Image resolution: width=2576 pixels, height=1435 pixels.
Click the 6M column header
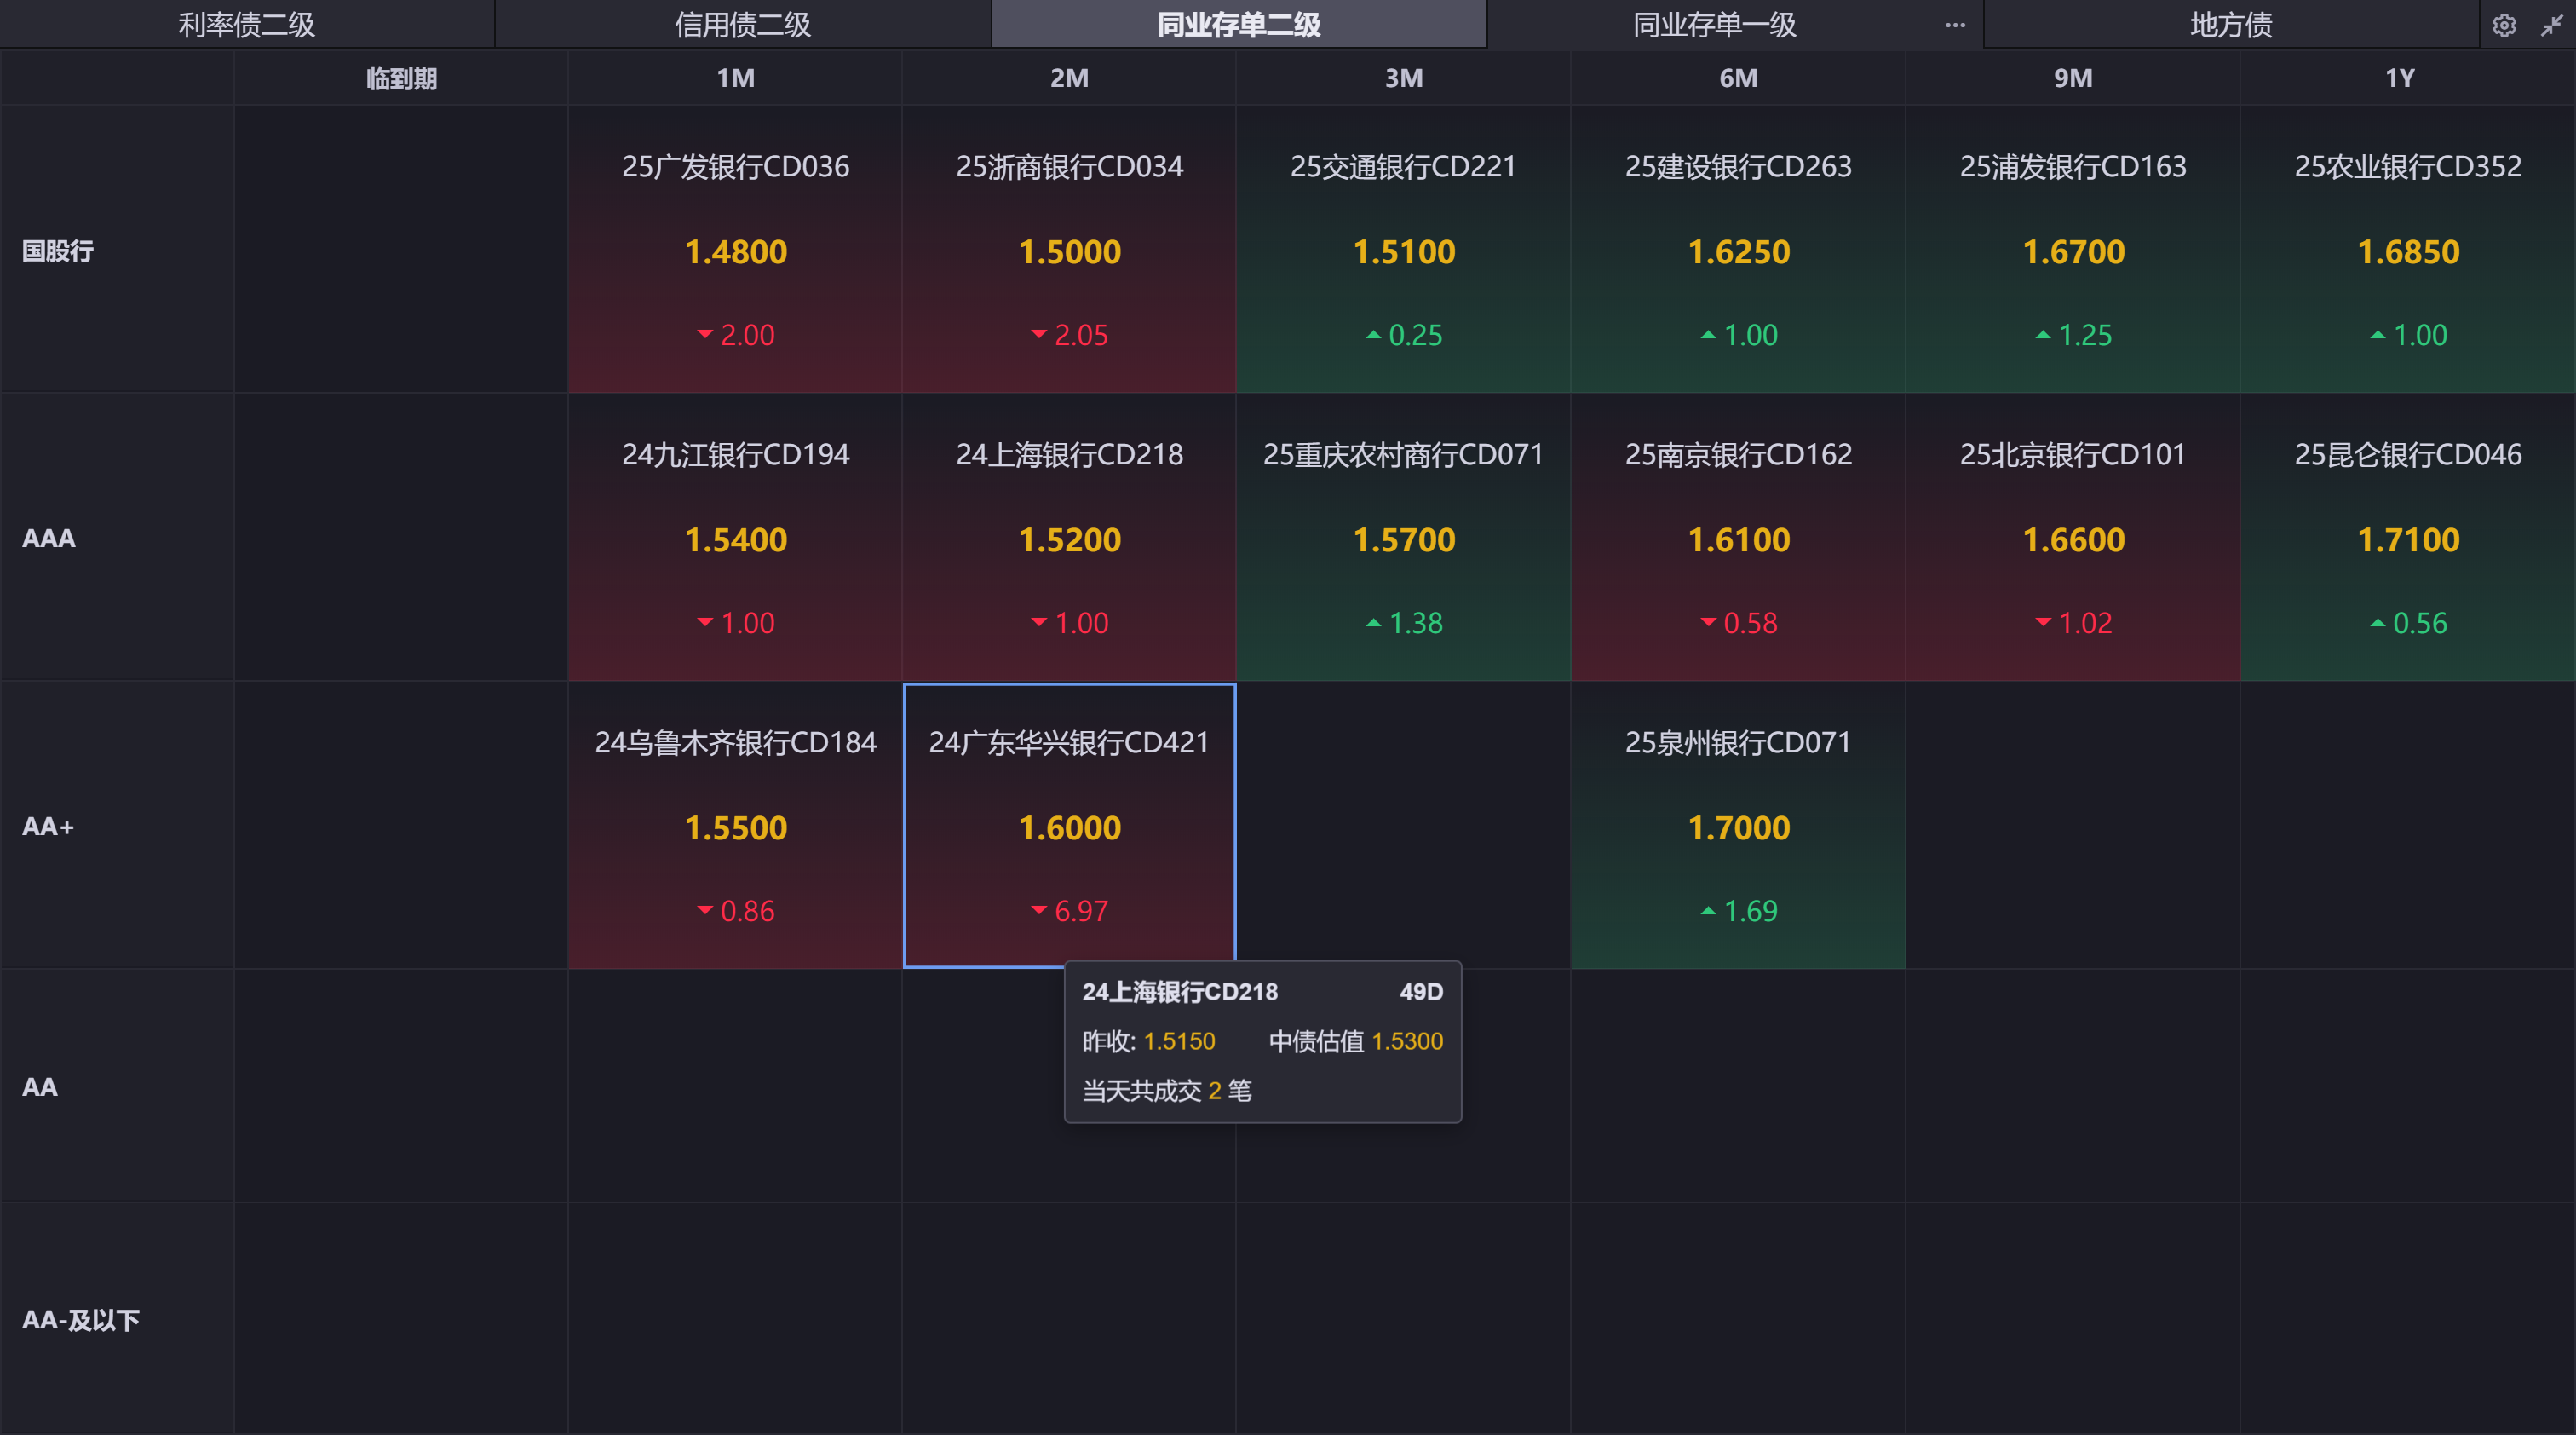pyautogui.click(x=1738, y=78)
